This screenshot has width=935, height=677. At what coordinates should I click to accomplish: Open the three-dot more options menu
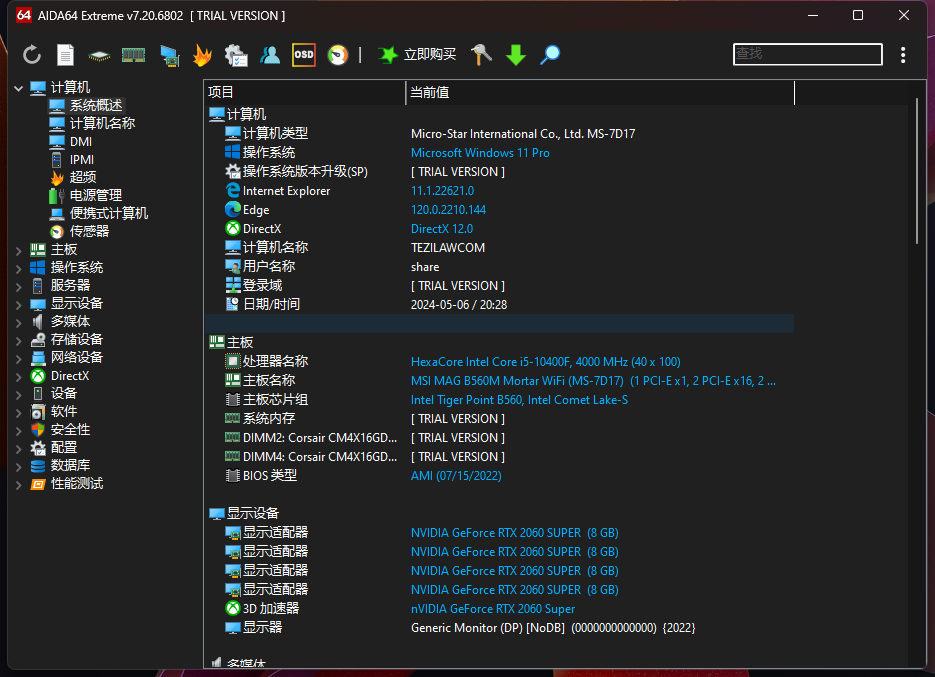point(903,55)
